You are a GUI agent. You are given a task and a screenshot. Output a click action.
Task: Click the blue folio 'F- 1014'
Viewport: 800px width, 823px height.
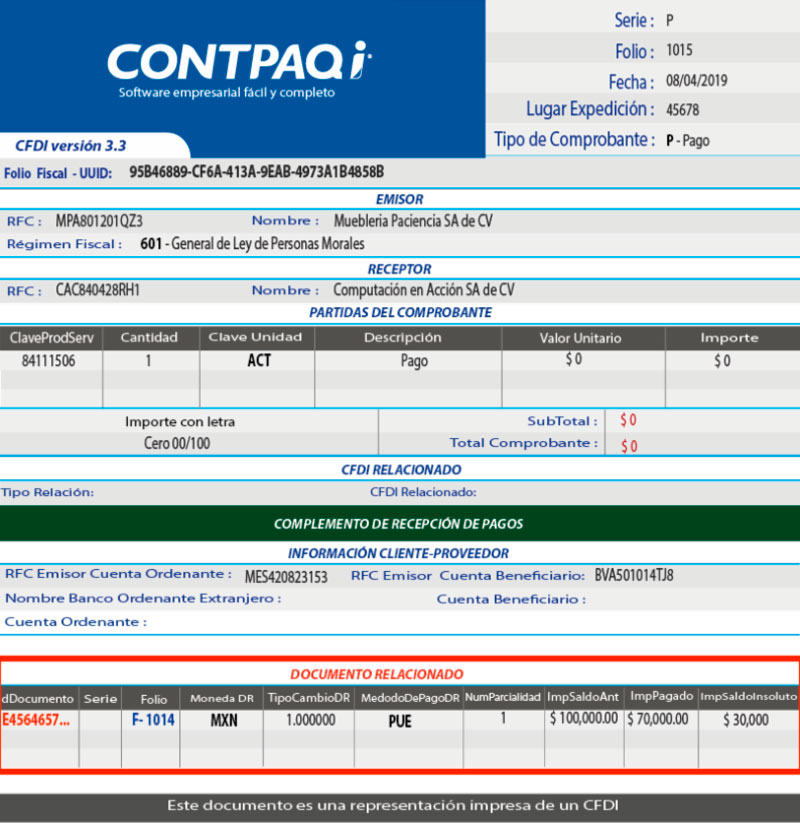[x=153, y=720]
